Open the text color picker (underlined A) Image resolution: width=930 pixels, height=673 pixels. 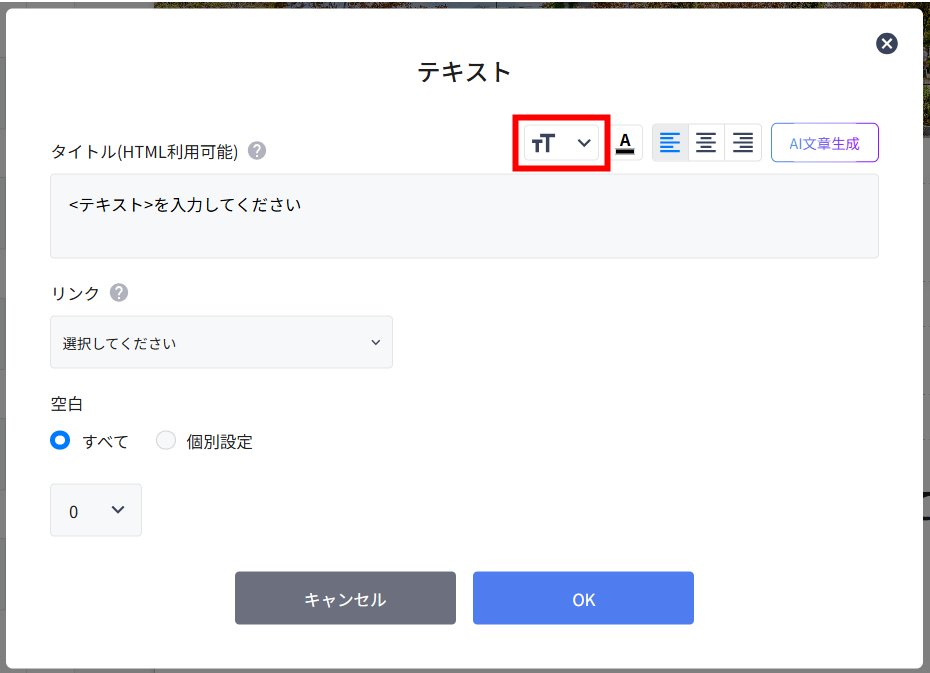click(x=625, y=143)
